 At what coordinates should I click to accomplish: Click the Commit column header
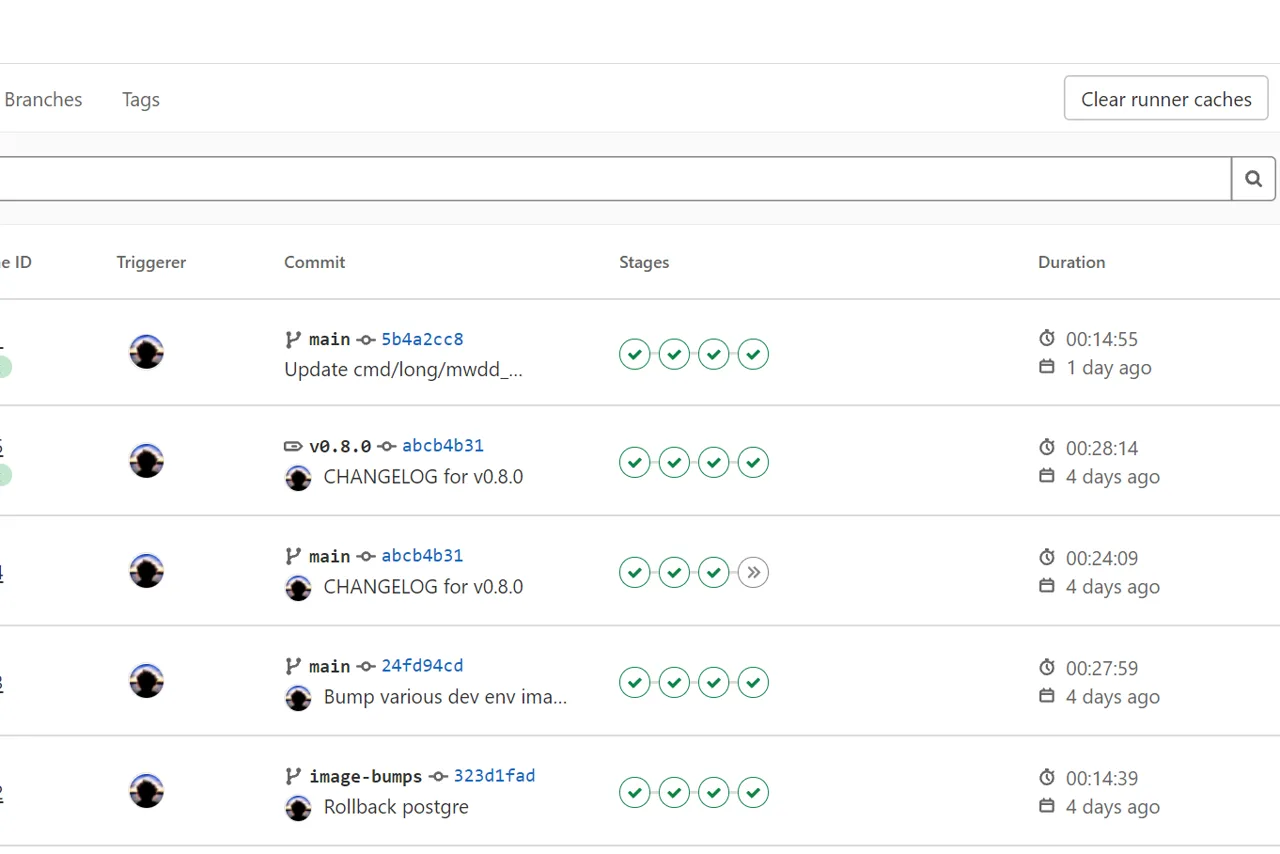[x=314, y=262]
